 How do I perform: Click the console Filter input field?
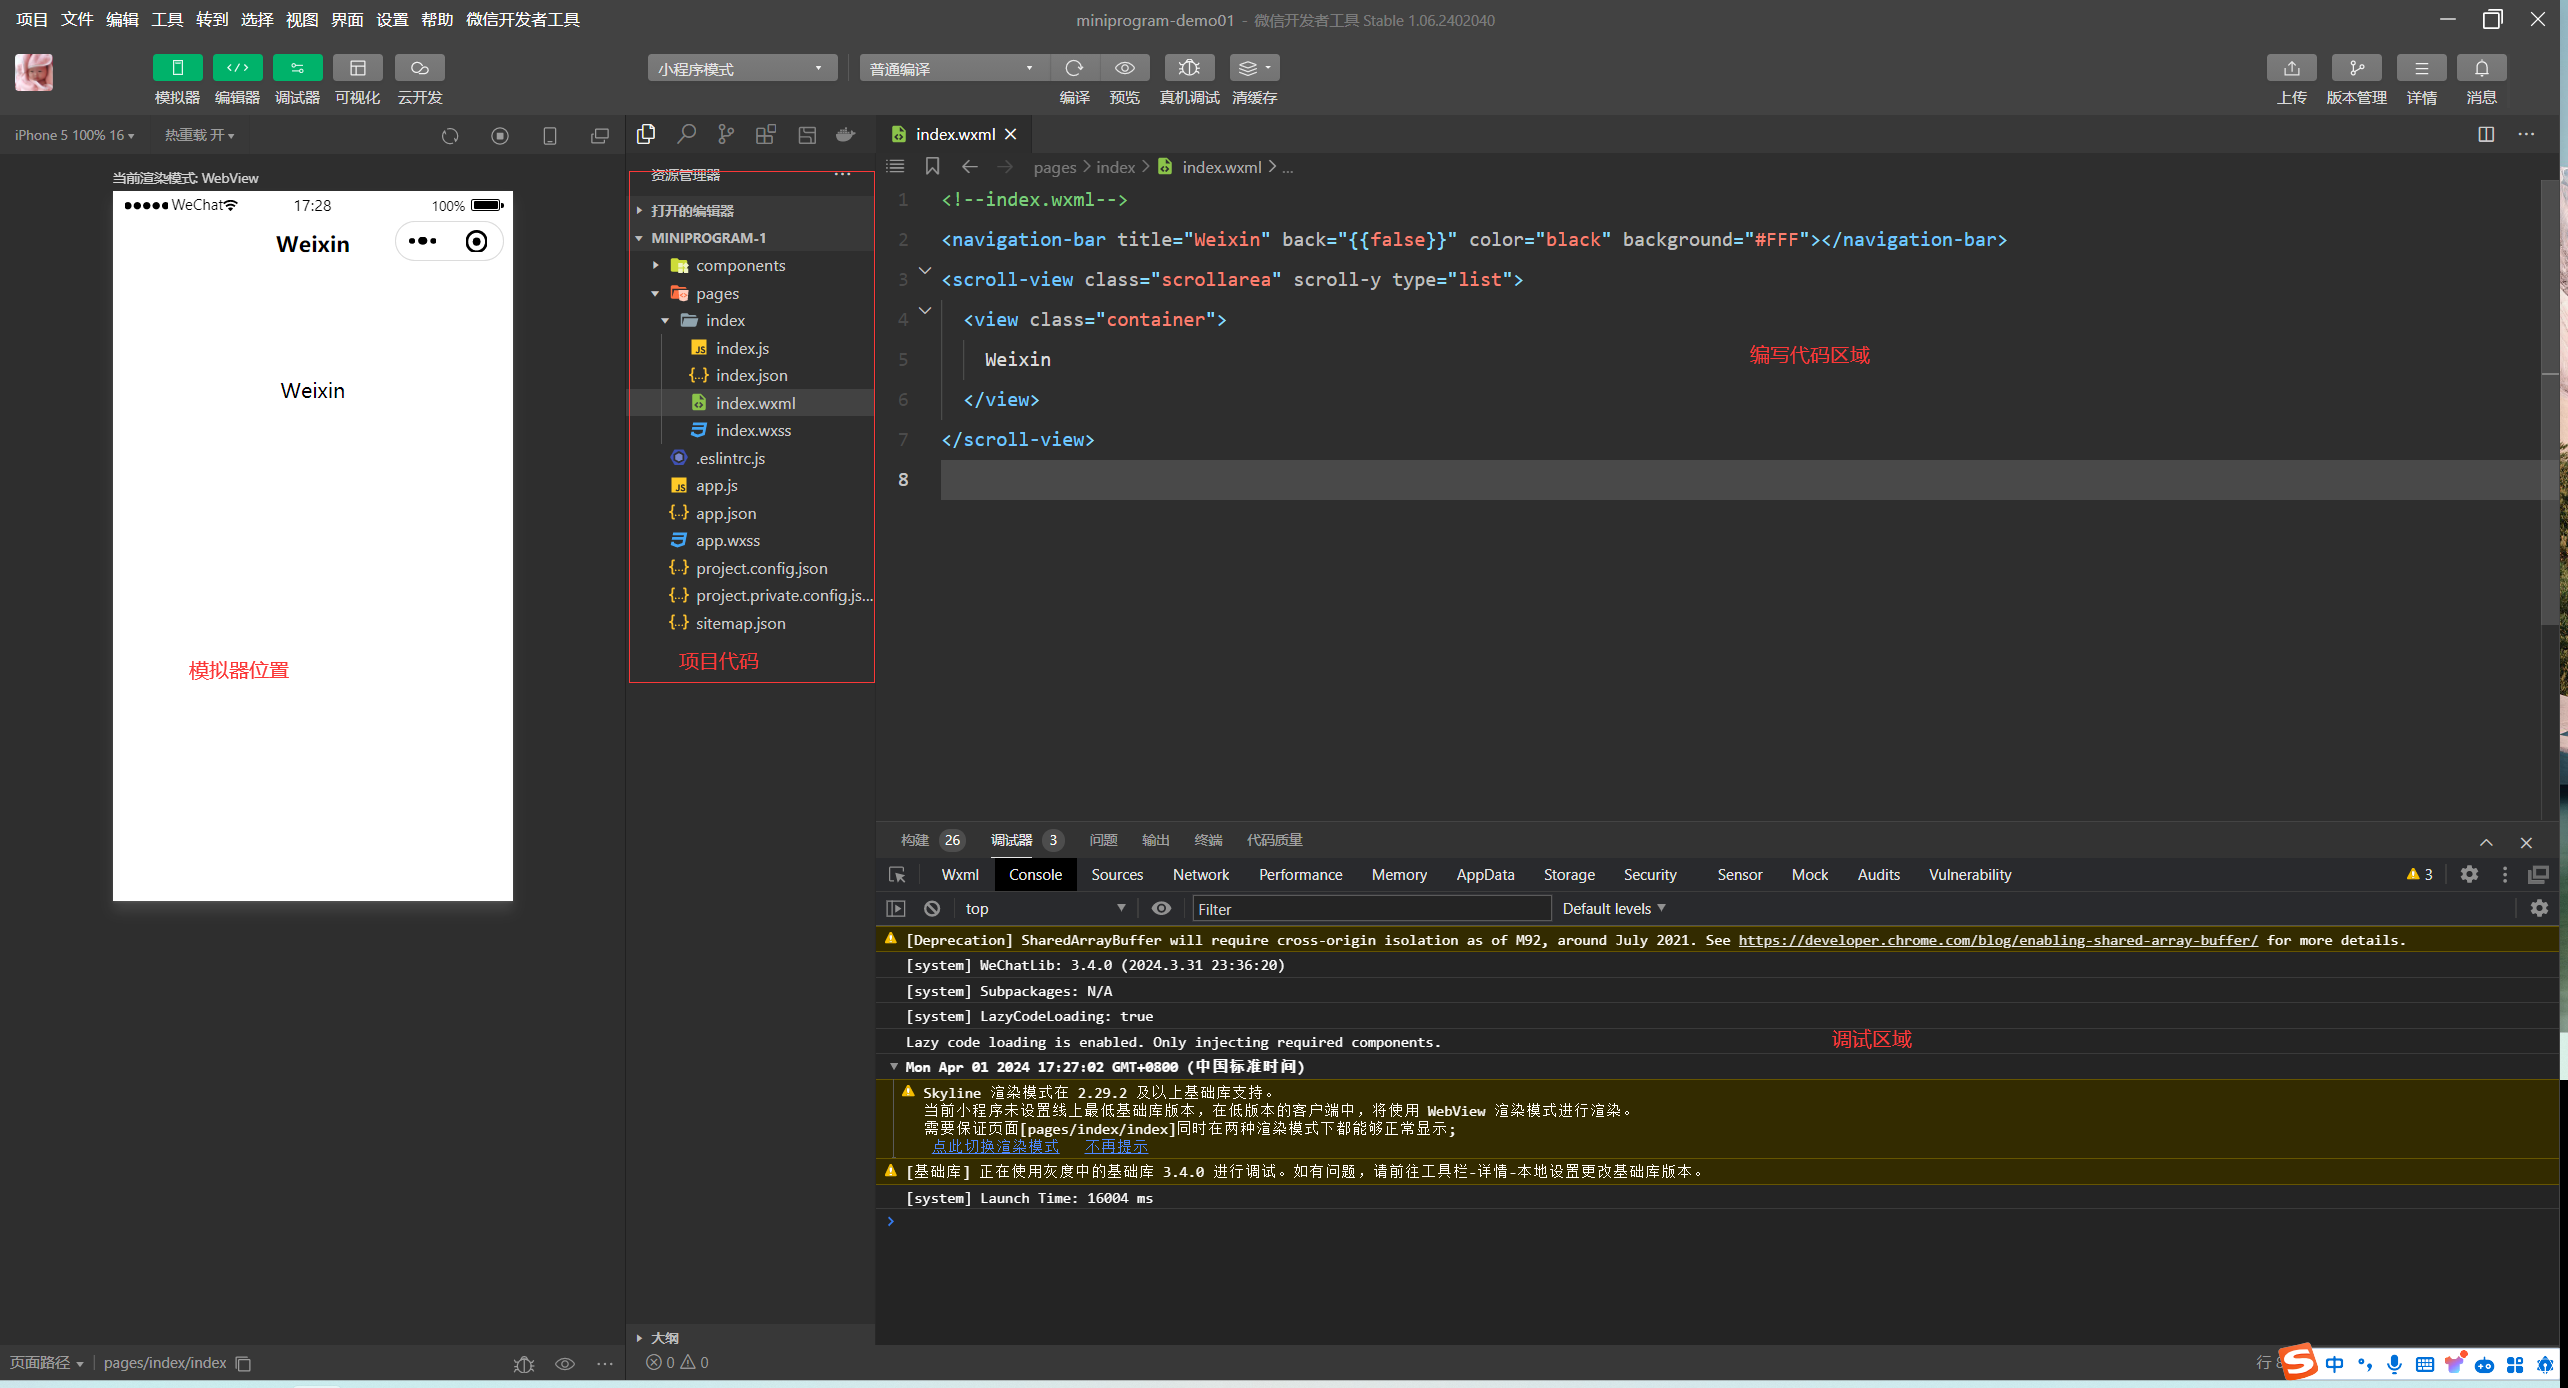coord(1370,908)
